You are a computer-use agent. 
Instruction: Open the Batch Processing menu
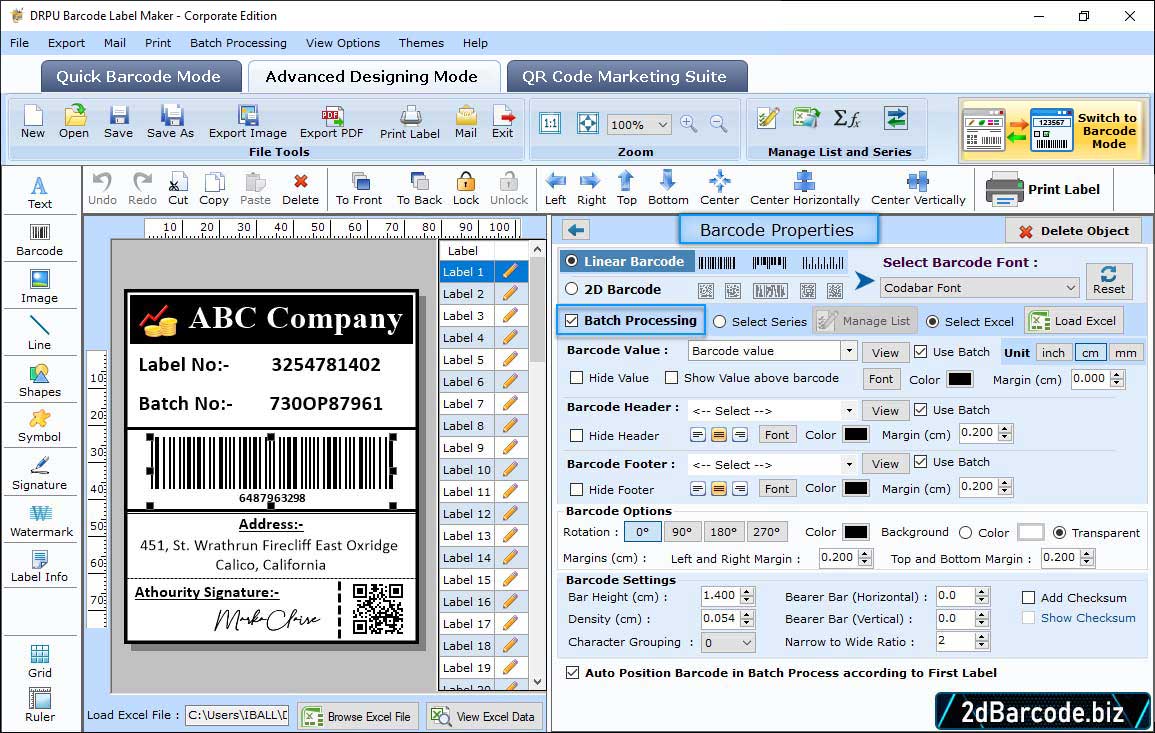point(238,43)
